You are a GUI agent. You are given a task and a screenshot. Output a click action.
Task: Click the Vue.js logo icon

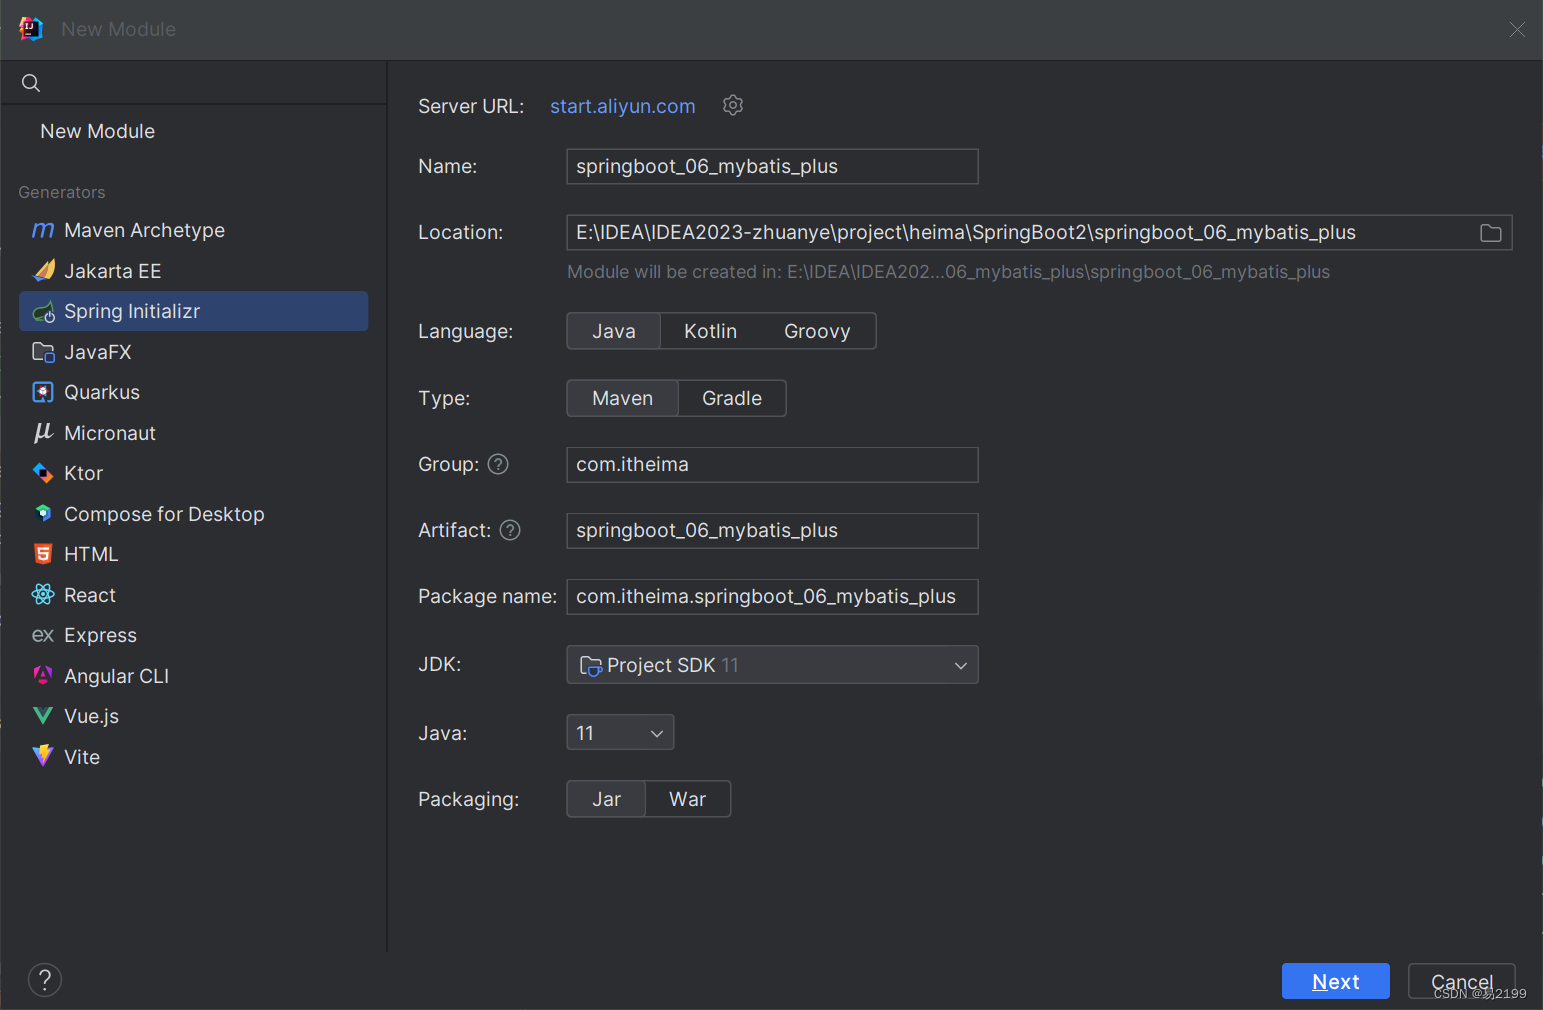[43, 716]
